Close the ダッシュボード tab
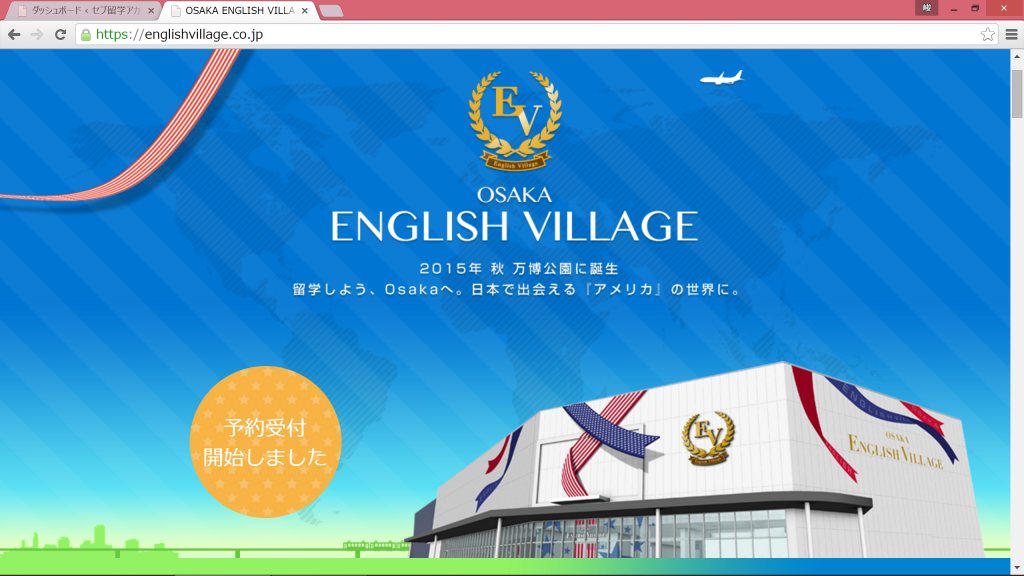Viewport: 1024px width, 576px height. [x=151, y=10]
